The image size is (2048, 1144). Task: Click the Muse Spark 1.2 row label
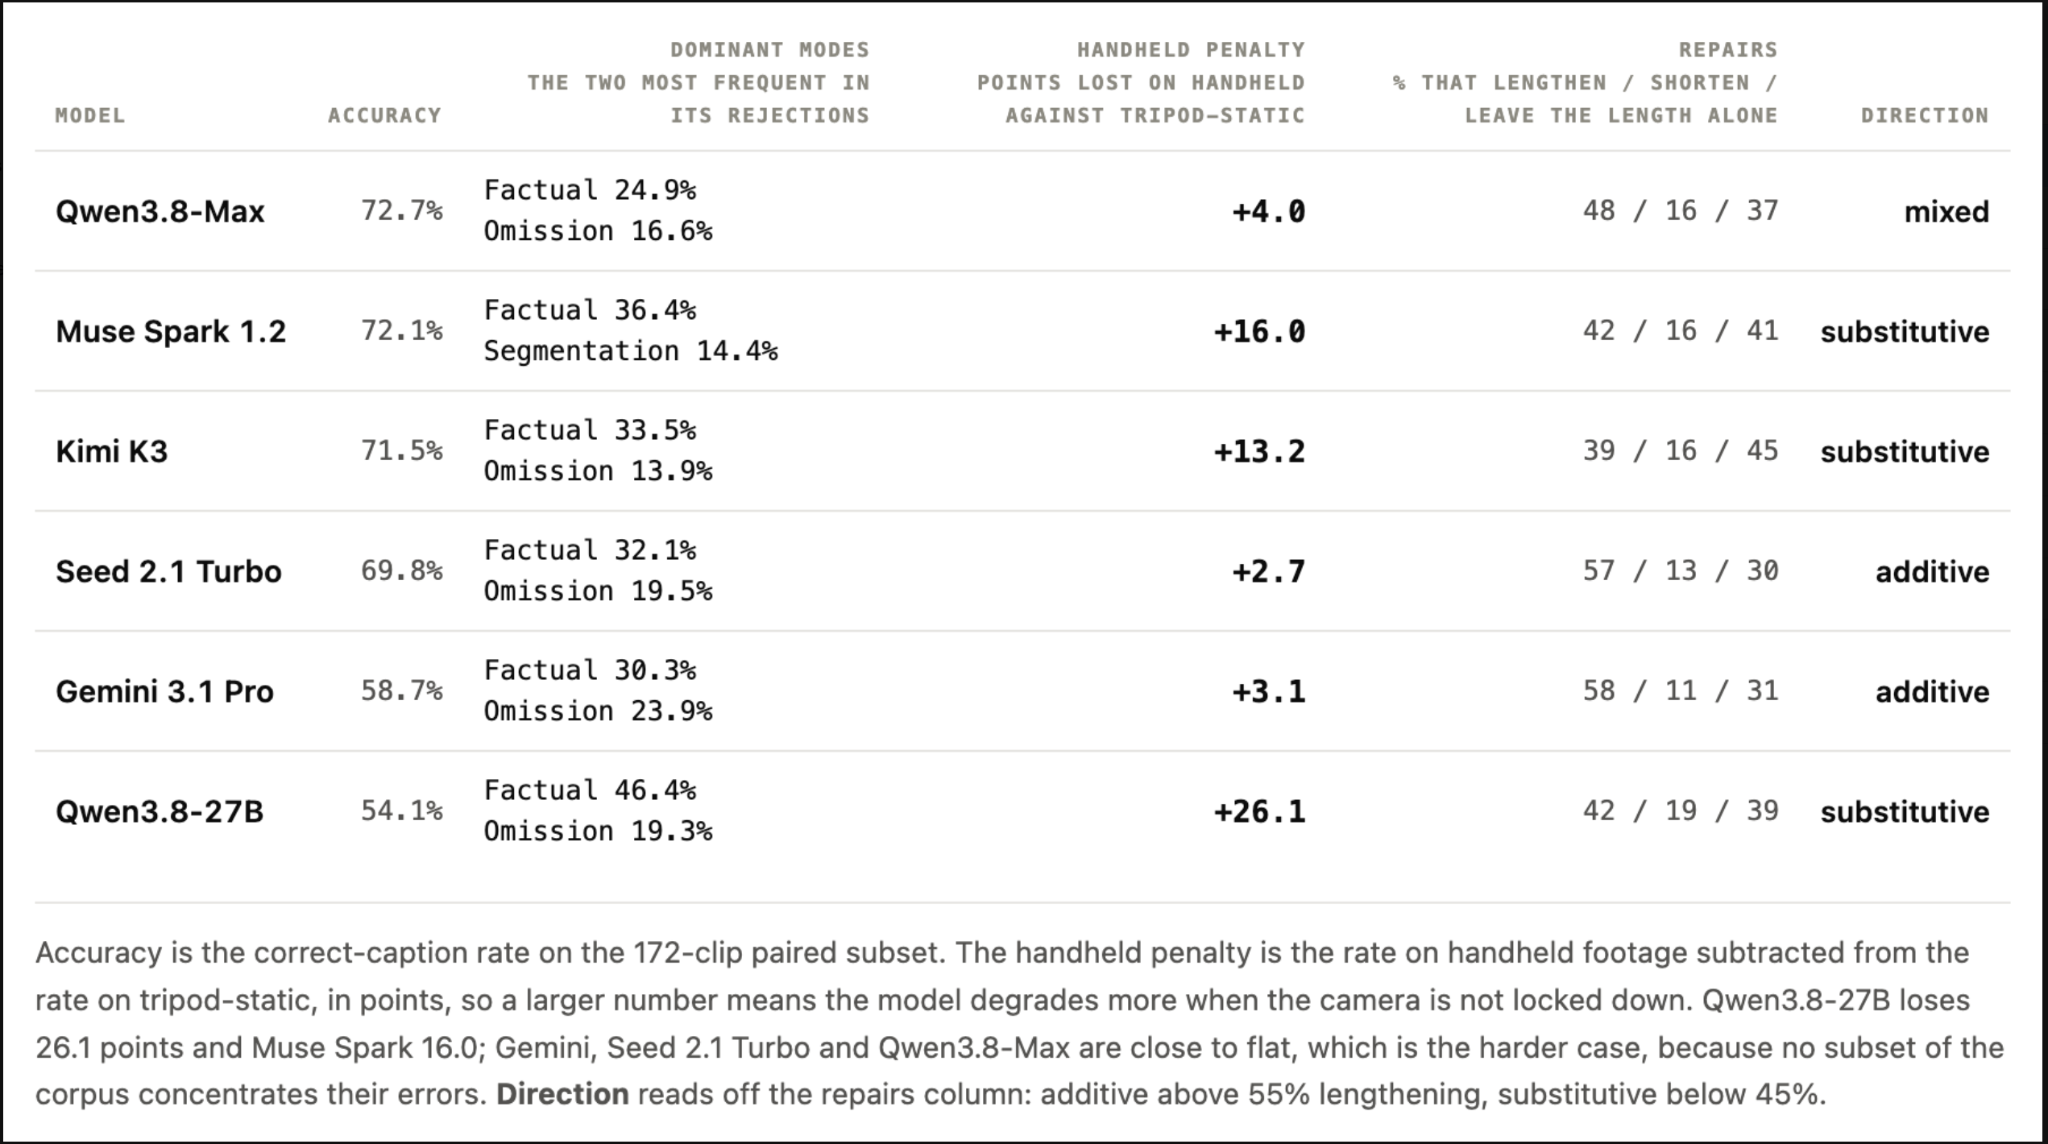pos(171,331)
